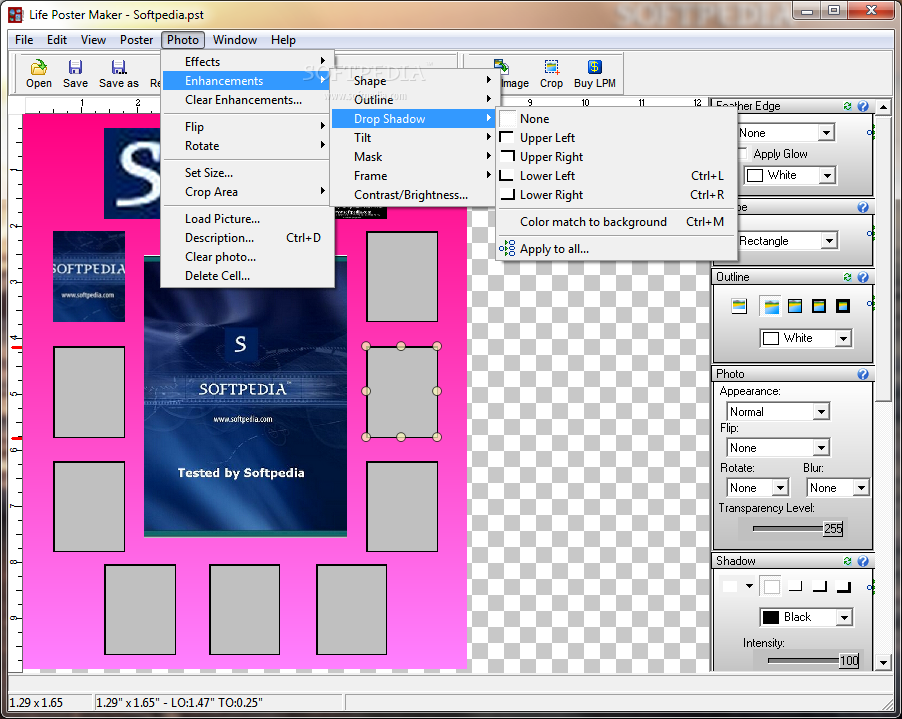
Task: Select the thin shadow size icon
Action: click(796, 587)
